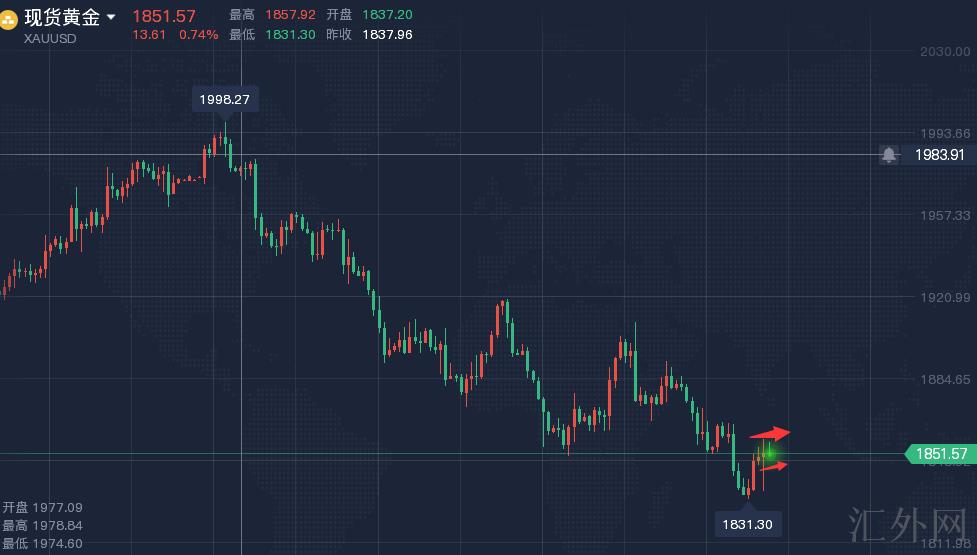The image size is (977, 555).
Task: Click the glowing green live price dot
Action: click(769, 454)
